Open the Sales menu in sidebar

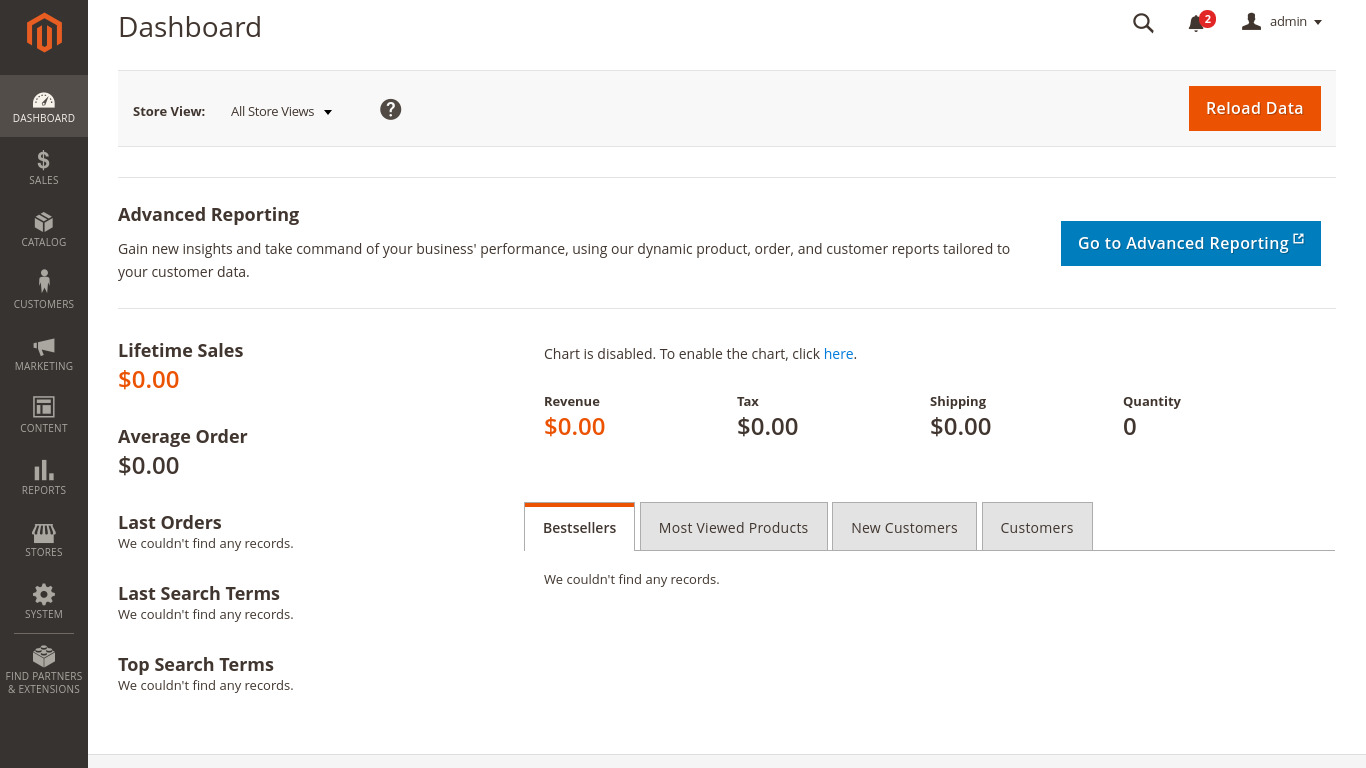(44, 167)
